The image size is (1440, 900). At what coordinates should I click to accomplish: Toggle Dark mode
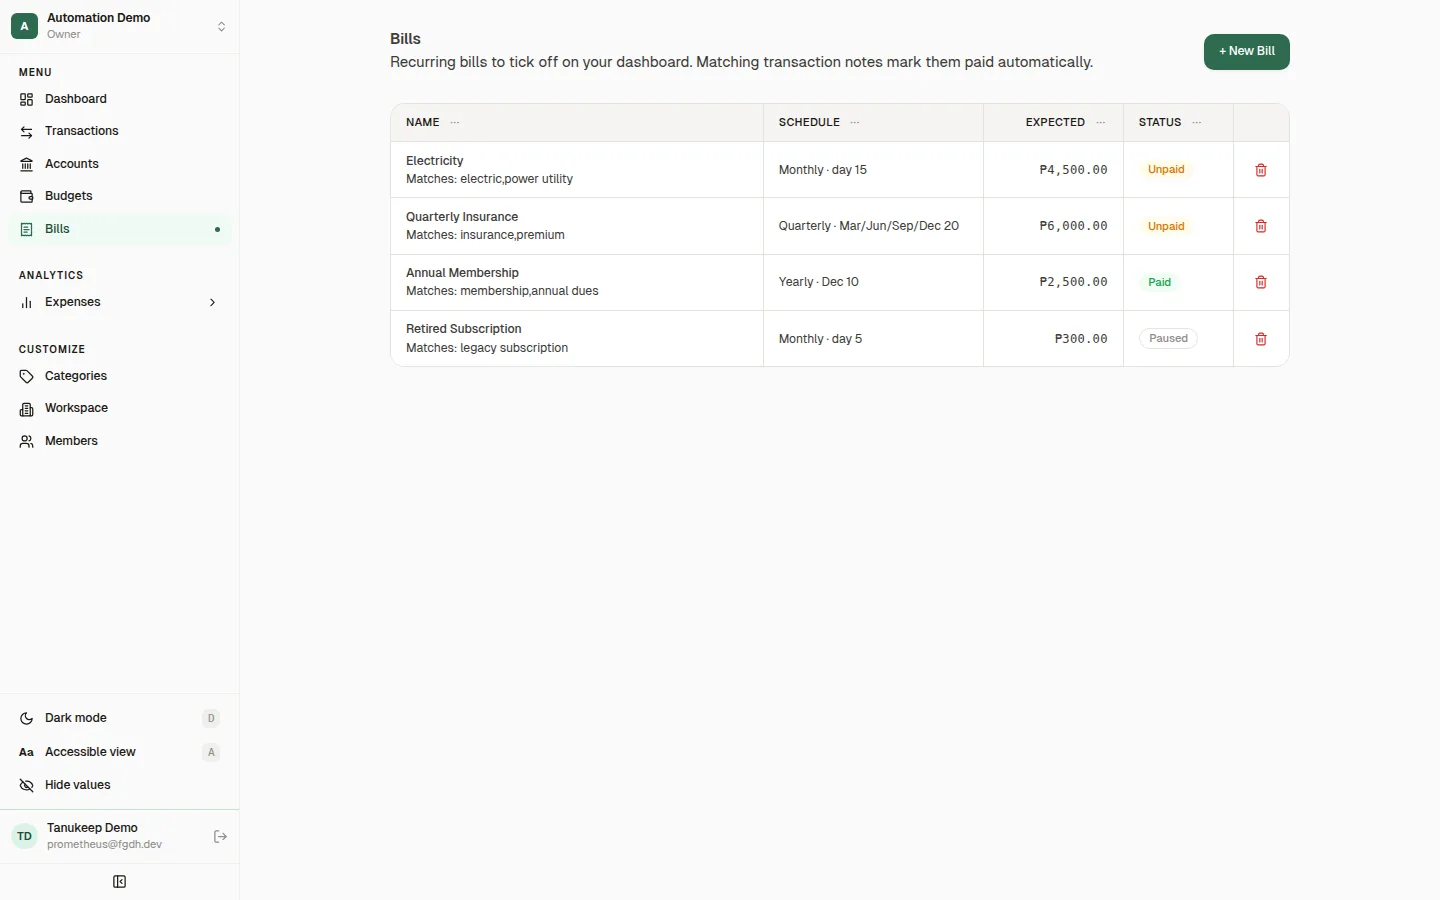tap(120, 718)
